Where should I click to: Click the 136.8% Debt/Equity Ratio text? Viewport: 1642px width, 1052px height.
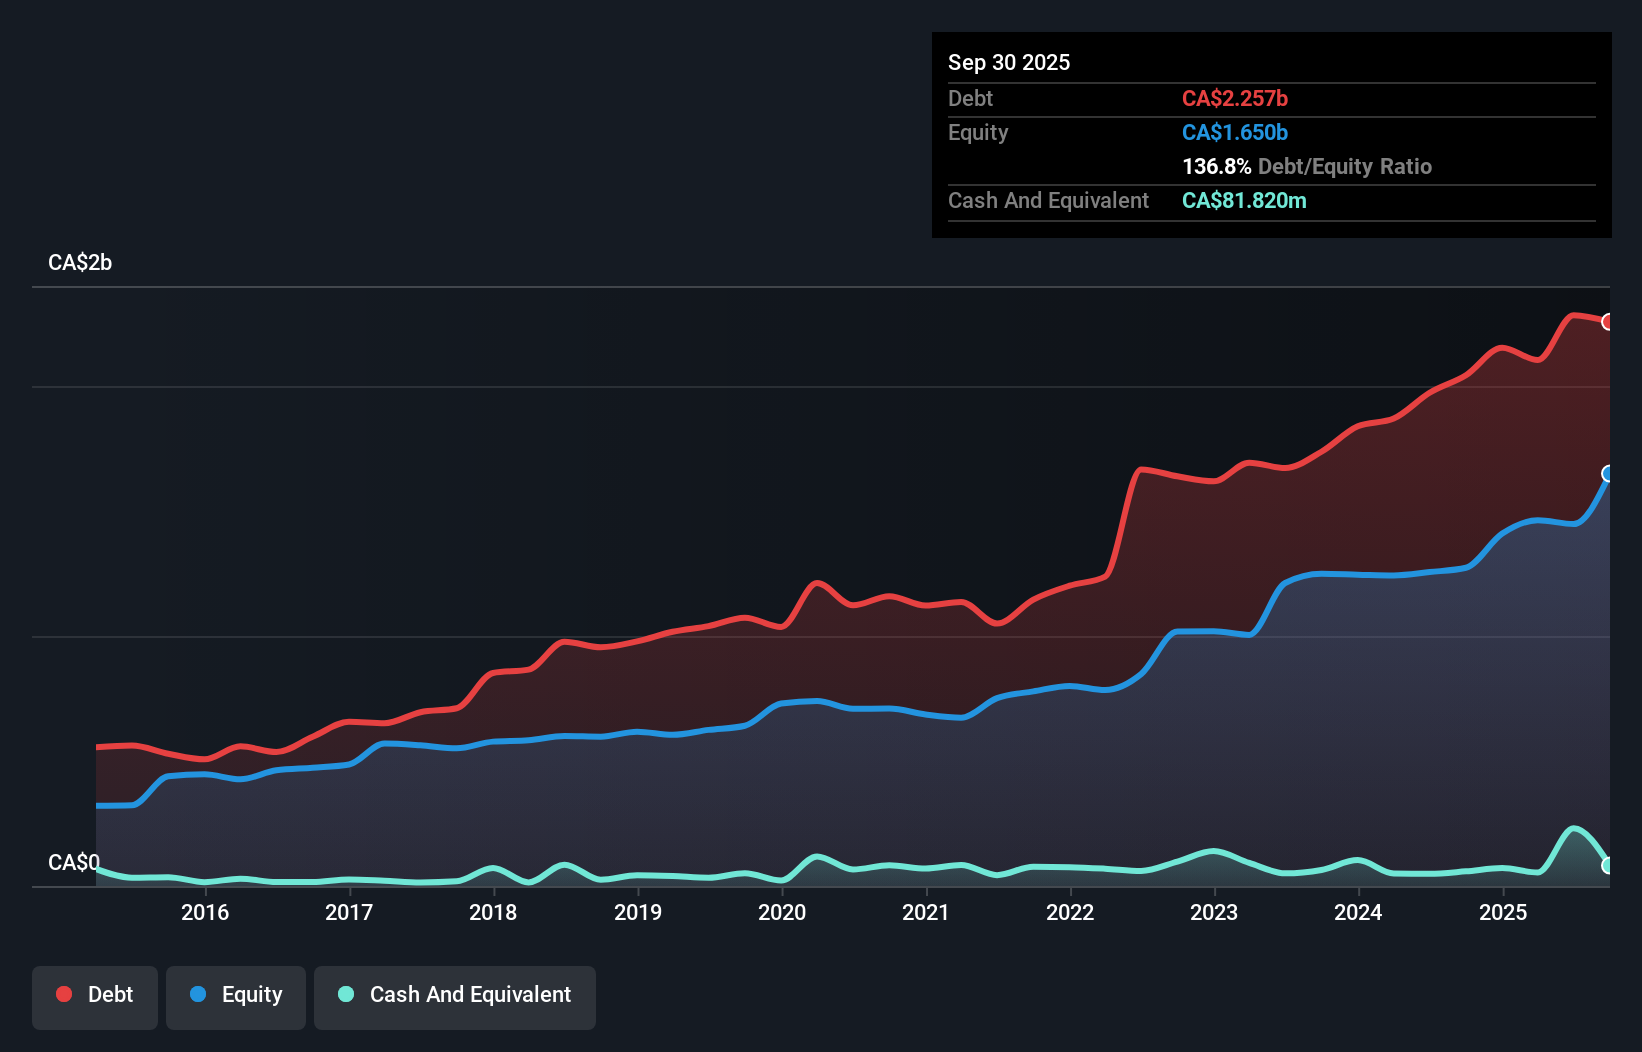click(x=1307, y=167)
